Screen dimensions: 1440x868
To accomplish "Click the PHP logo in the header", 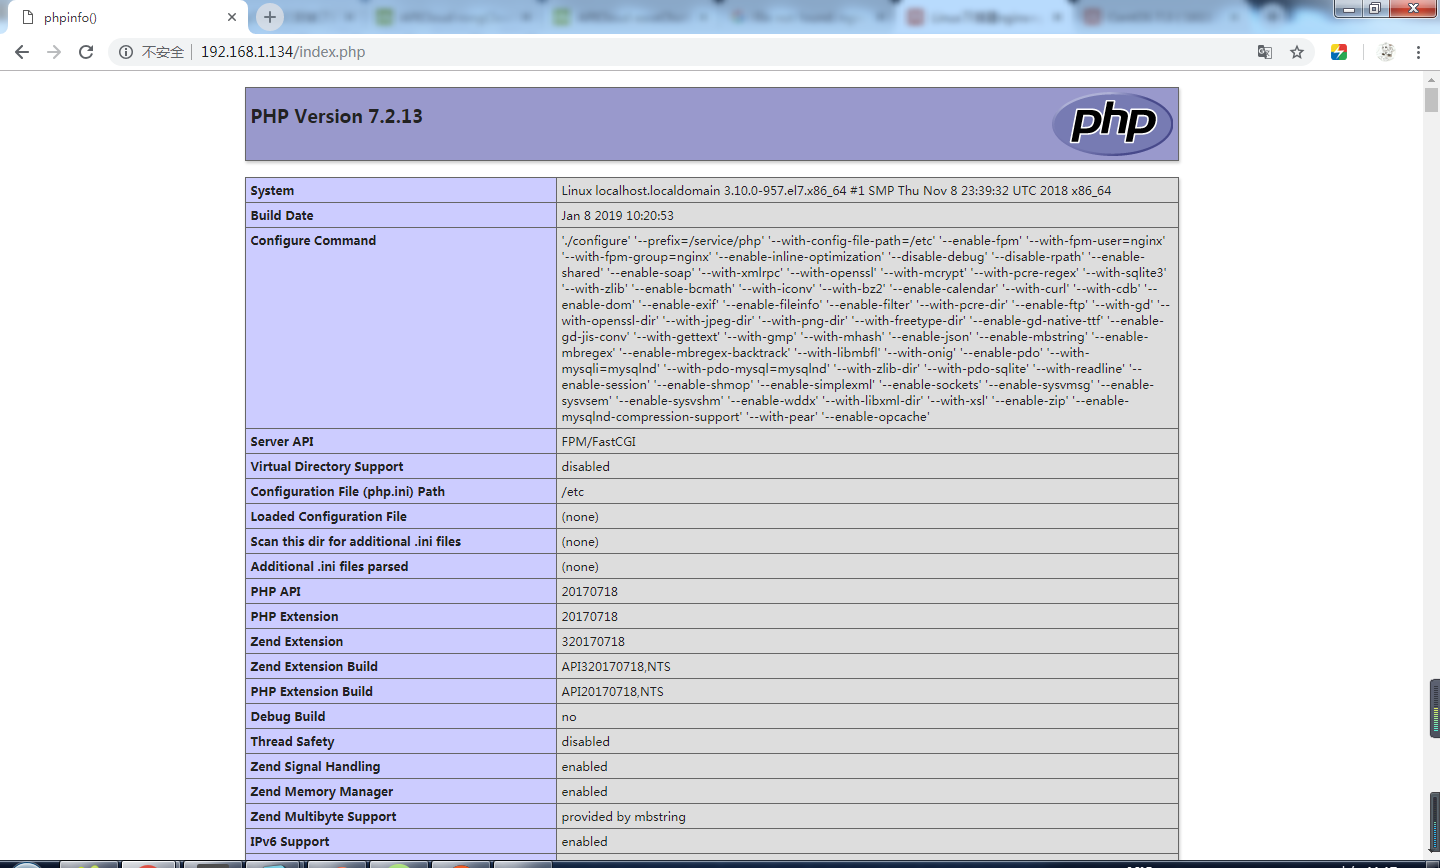I will pyautogui.click(x=1112, y=124).
